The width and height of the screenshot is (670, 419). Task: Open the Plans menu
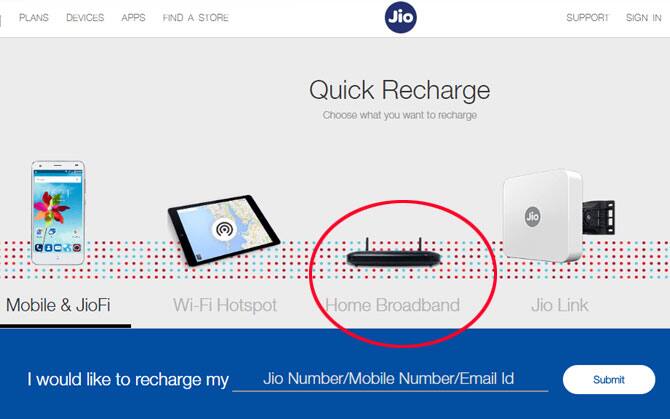[x=34, y=18]
